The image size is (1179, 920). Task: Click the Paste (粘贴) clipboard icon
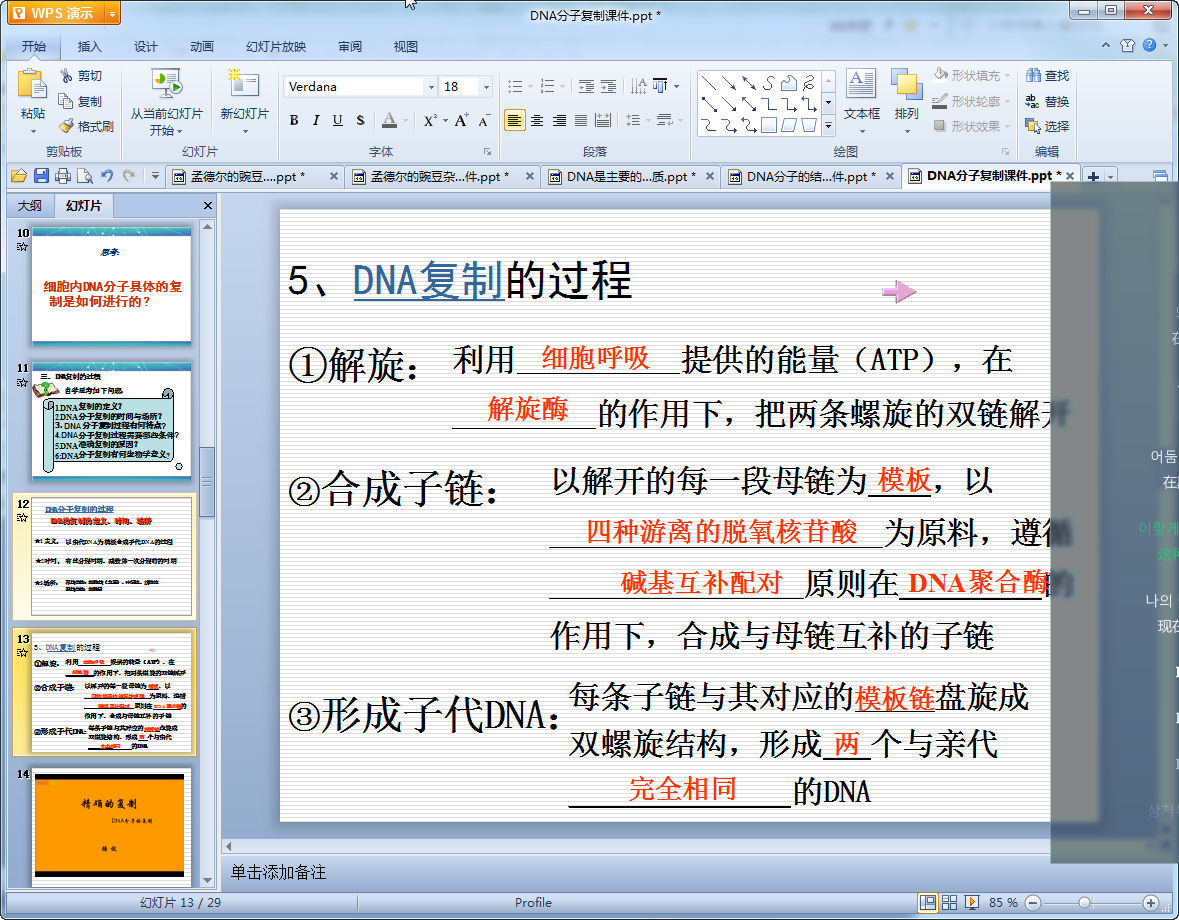click(32, 84)
